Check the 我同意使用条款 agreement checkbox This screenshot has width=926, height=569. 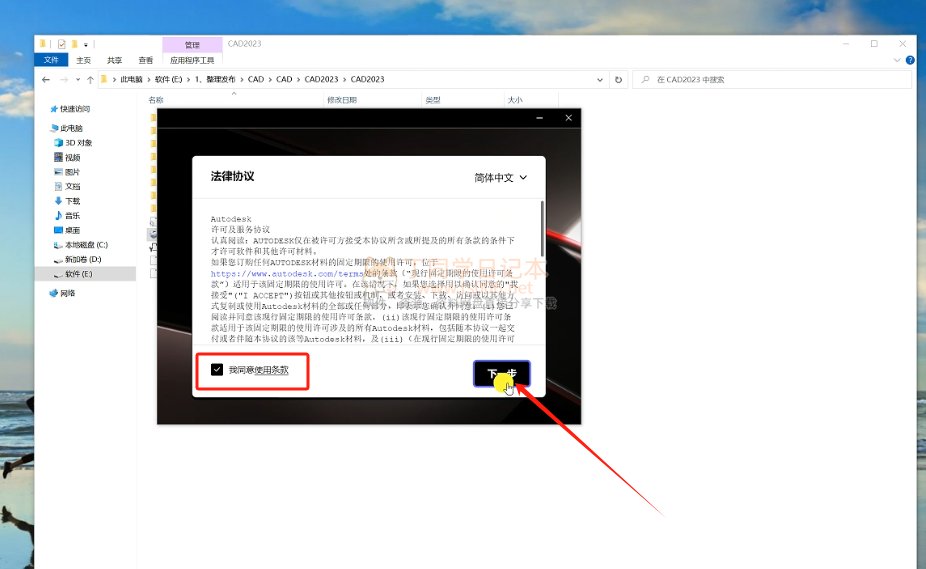tap(217, 370)
